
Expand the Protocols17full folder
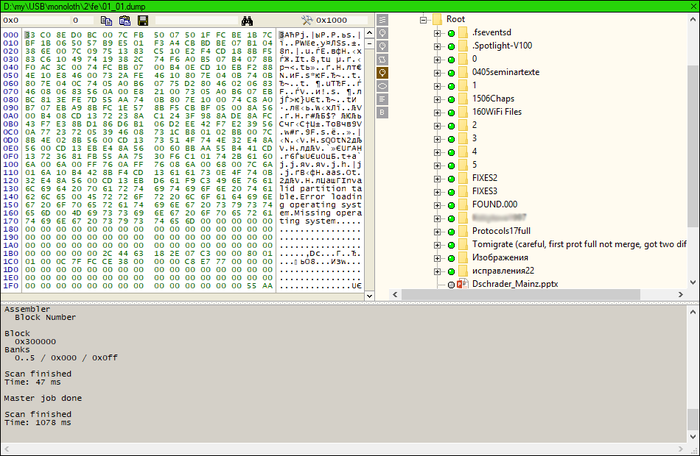[x=438, y=230]
